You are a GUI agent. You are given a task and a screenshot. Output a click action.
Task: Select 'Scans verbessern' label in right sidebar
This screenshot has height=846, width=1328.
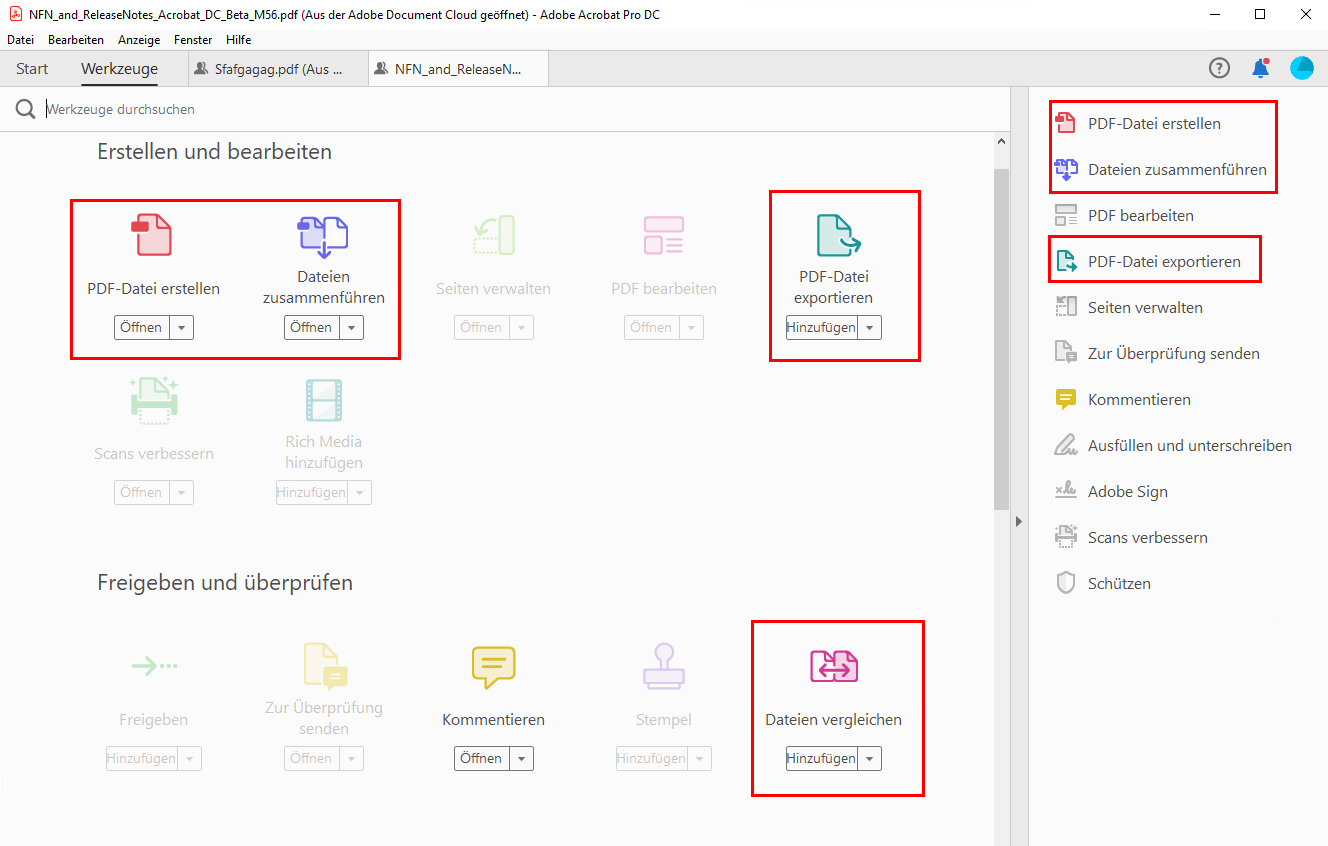[1148, 537]
